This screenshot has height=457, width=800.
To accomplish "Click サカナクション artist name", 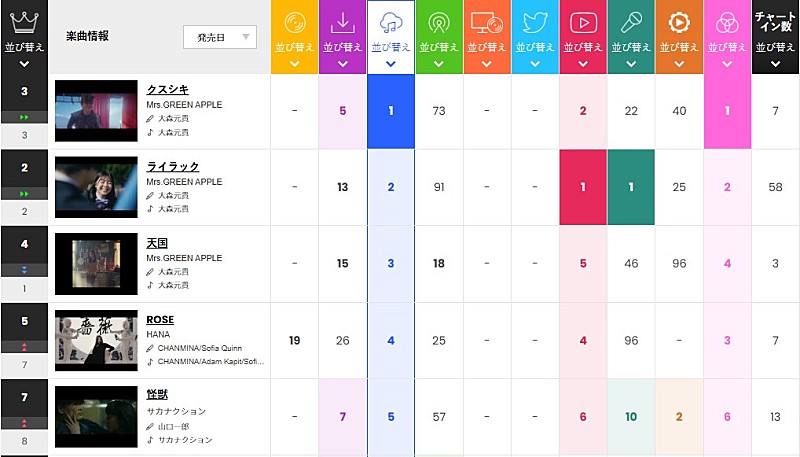I will (x=176, y=411).
